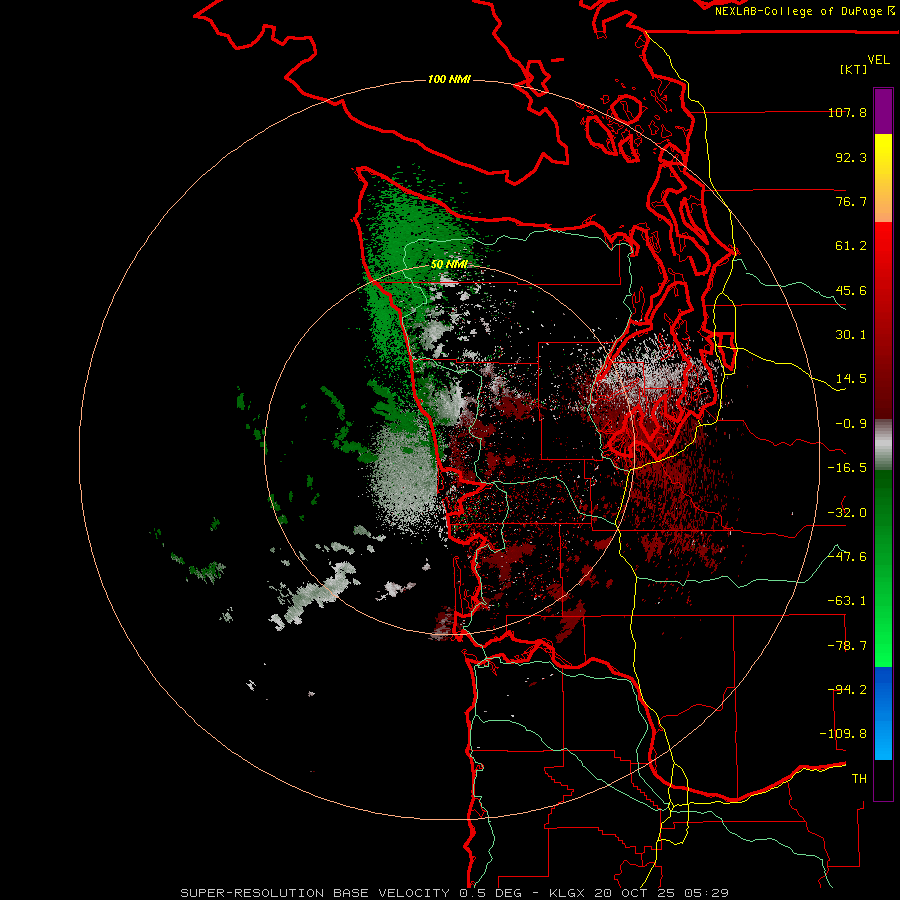Click the 30.1 legend value
This screenshot has width=900, height=900.
click(851, 335)
